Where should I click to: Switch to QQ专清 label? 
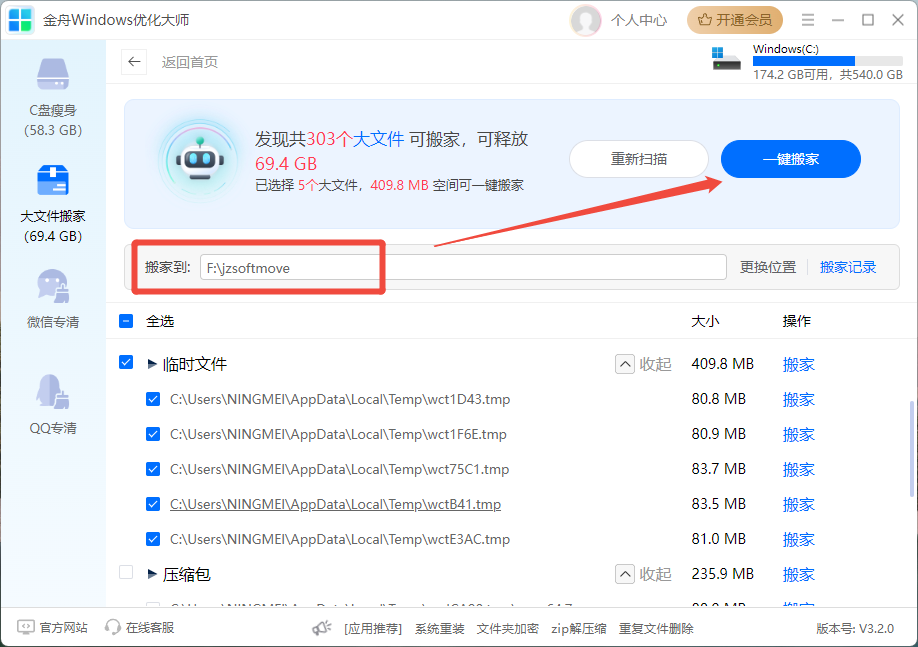(53, 428)
